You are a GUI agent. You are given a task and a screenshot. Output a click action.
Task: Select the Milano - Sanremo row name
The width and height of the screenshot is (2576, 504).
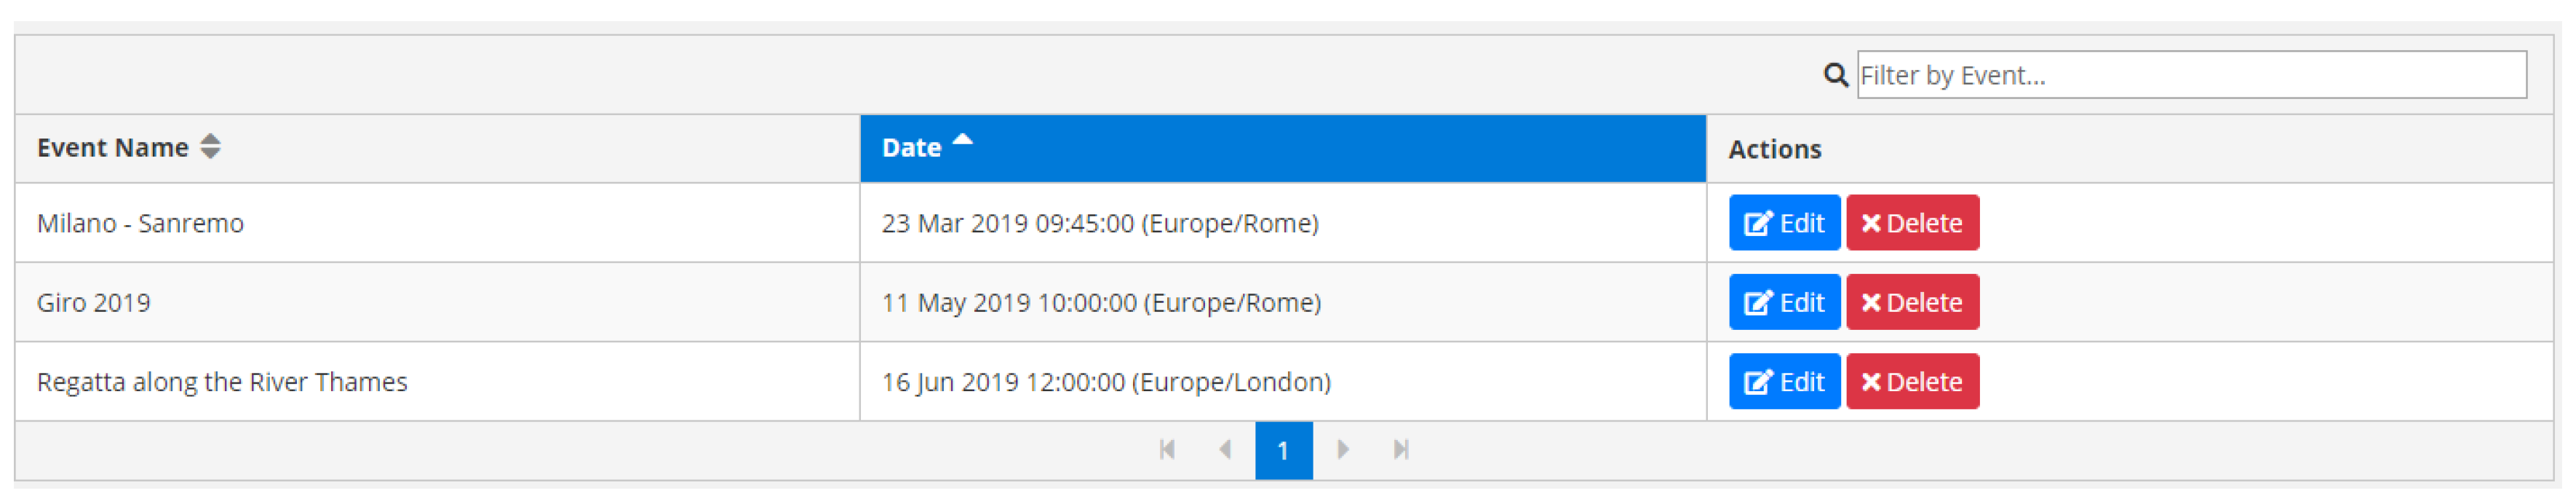tap(140, 223)
